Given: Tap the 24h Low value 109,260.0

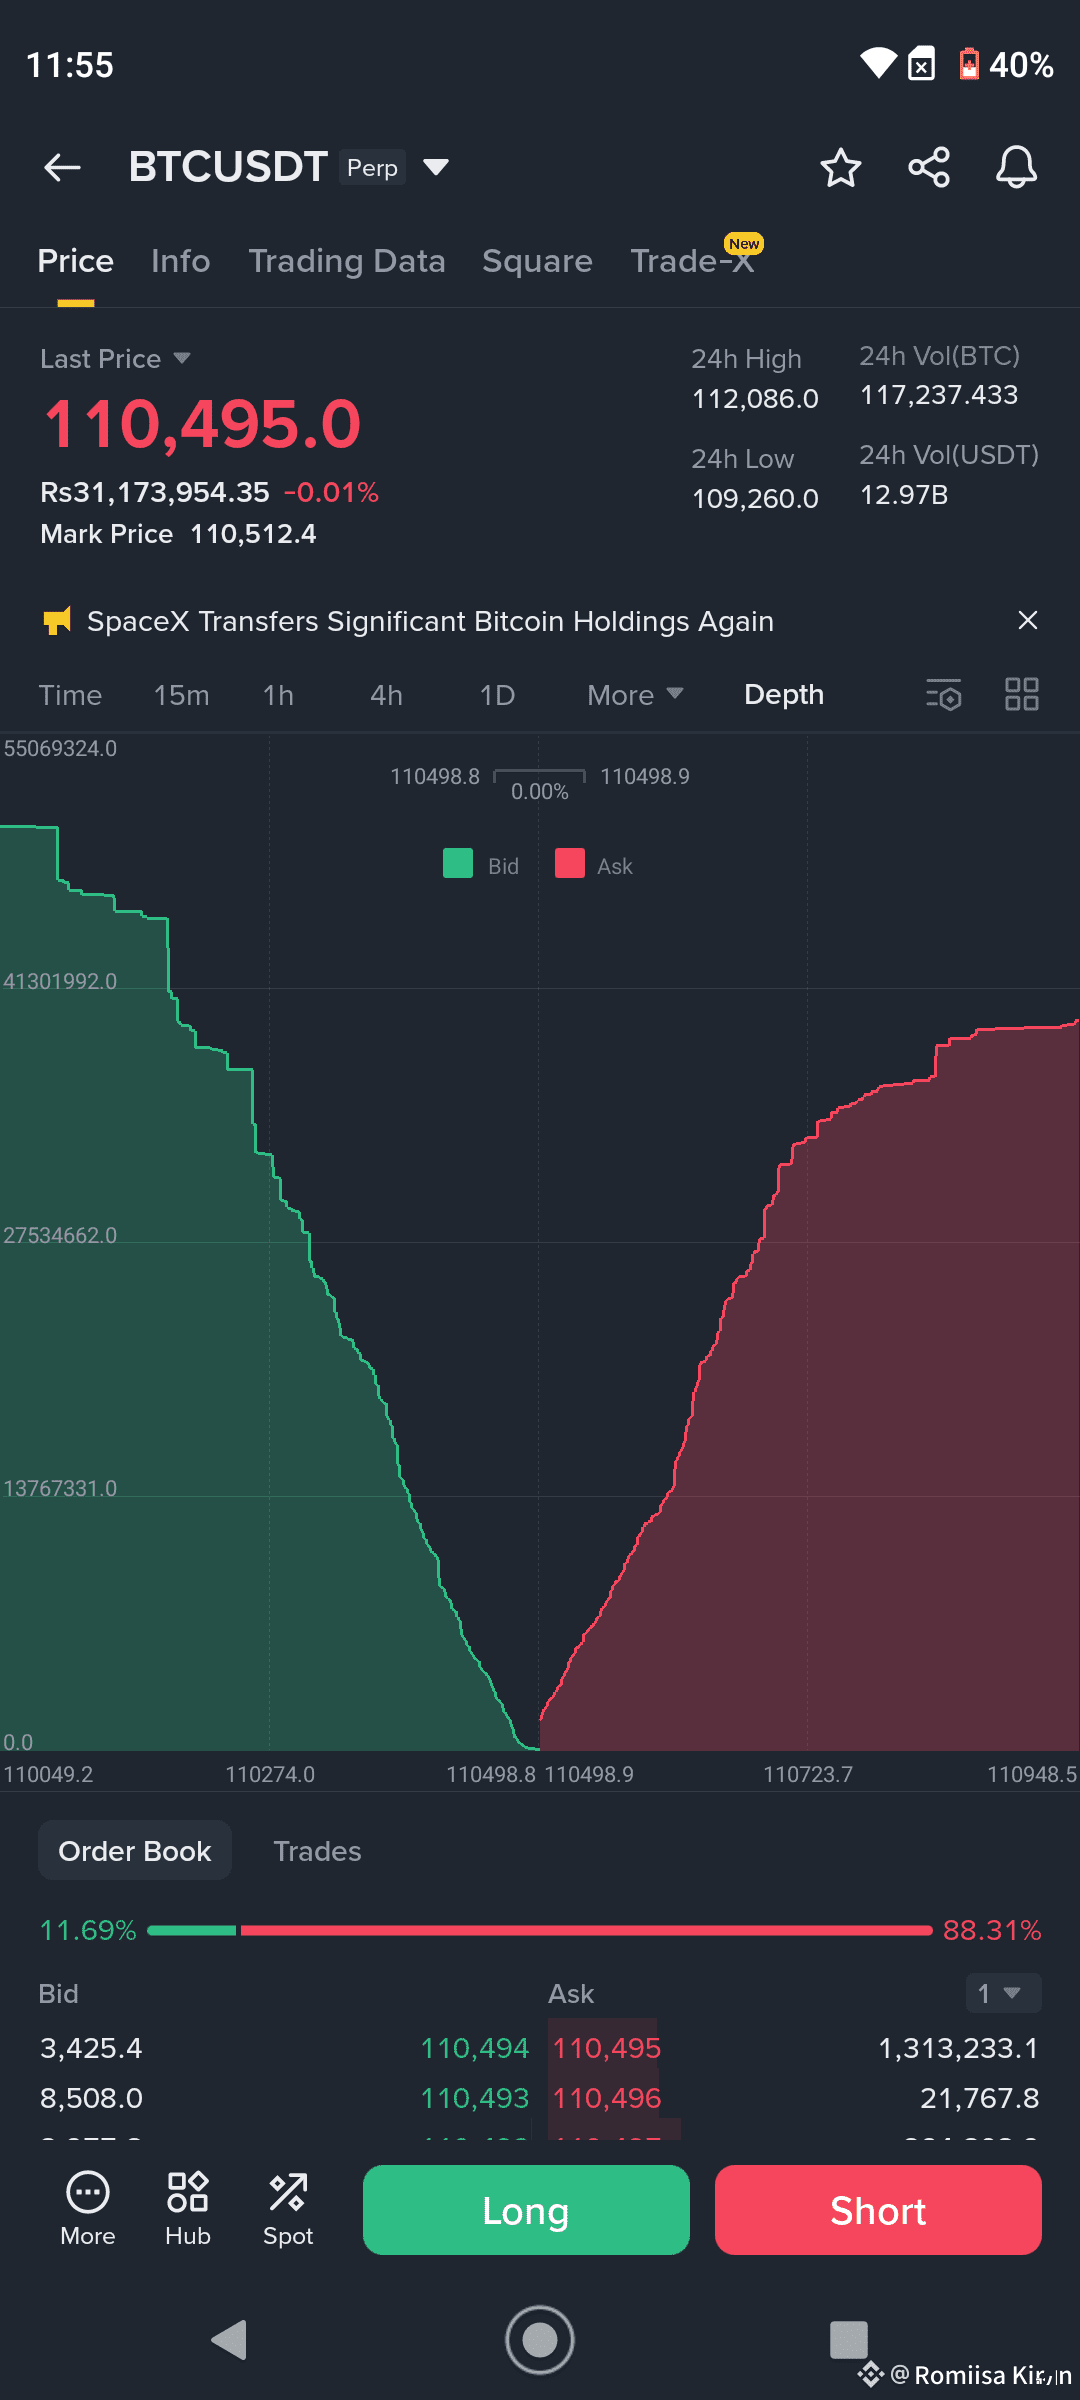Looking at the screenshot, I should (755, 498).
